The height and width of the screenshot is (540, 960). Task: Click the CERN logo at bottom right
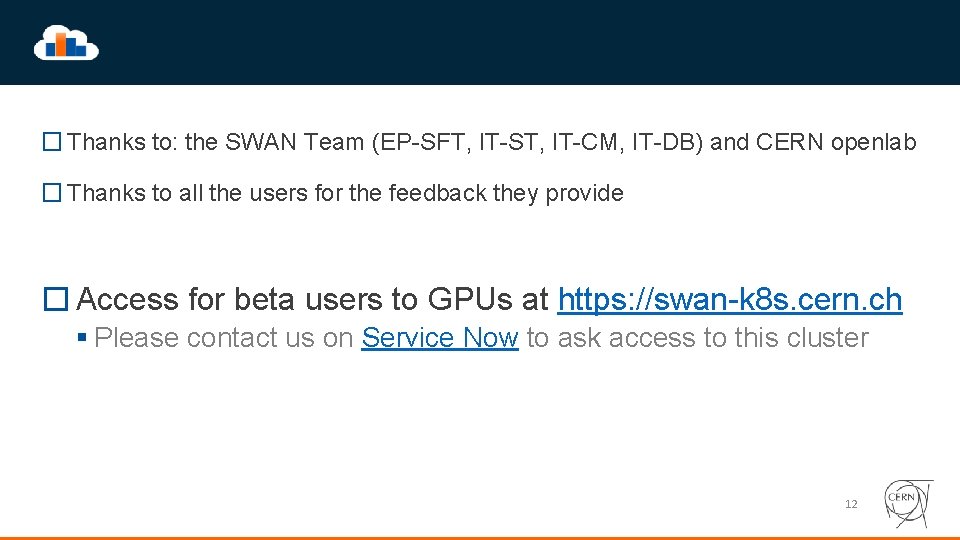(908, 503)
